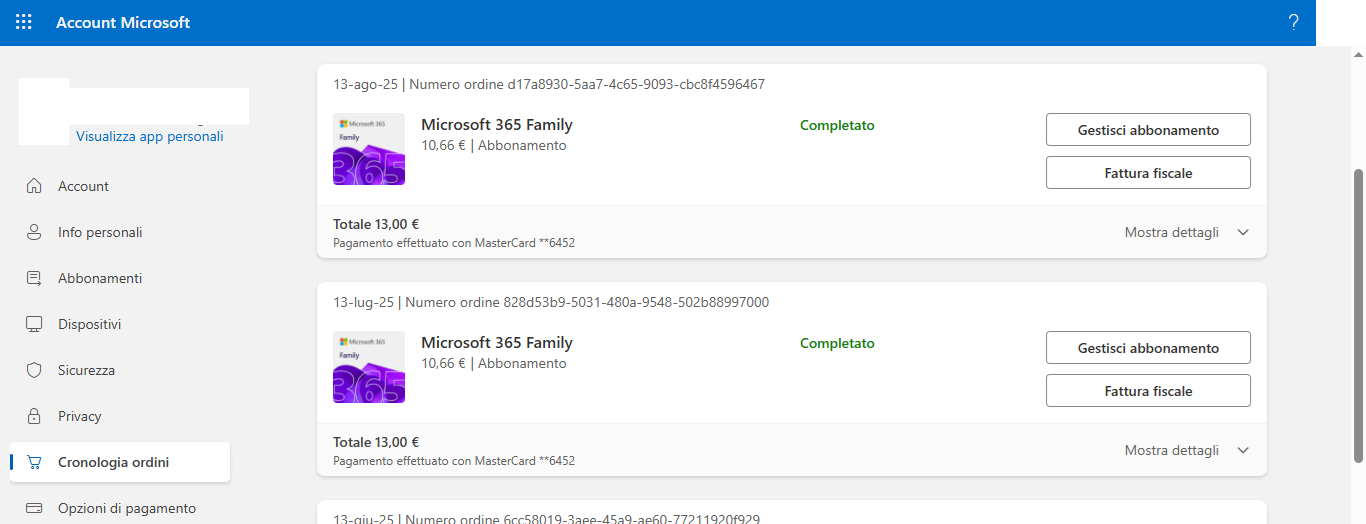Click the Visualizza app personali link
The height and width of the screenshot is (524, 1366).
[x=150, y=136]
